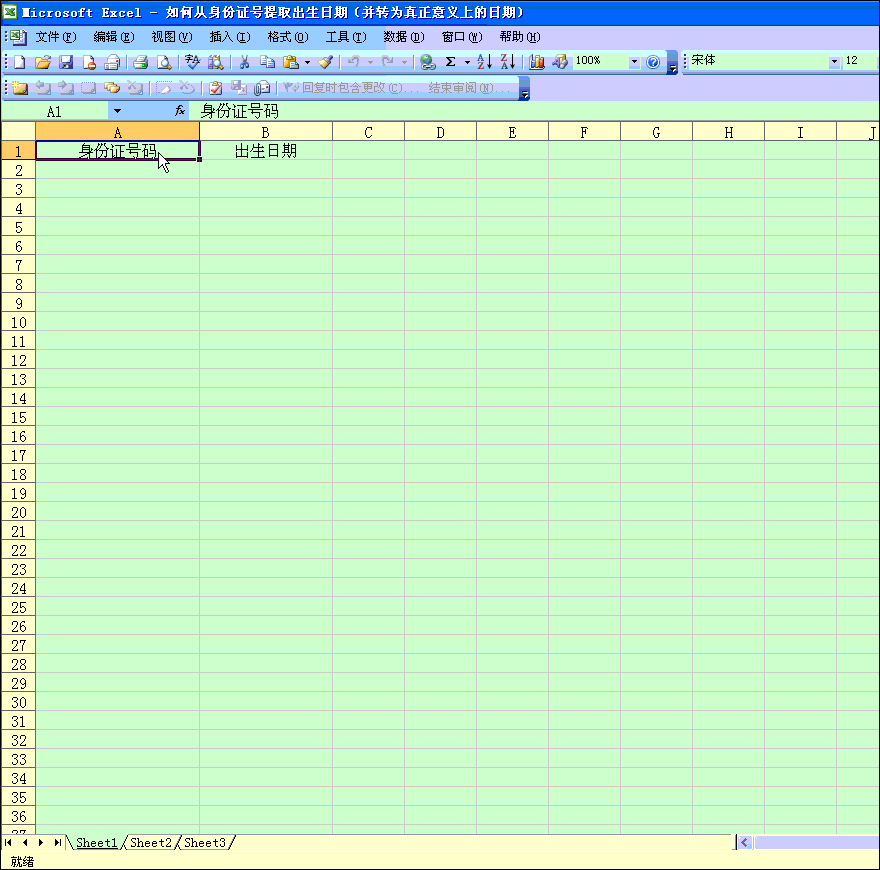The image size is (880, 870).
Task: Click the Cut scissors icon
Action: (243, 62)
